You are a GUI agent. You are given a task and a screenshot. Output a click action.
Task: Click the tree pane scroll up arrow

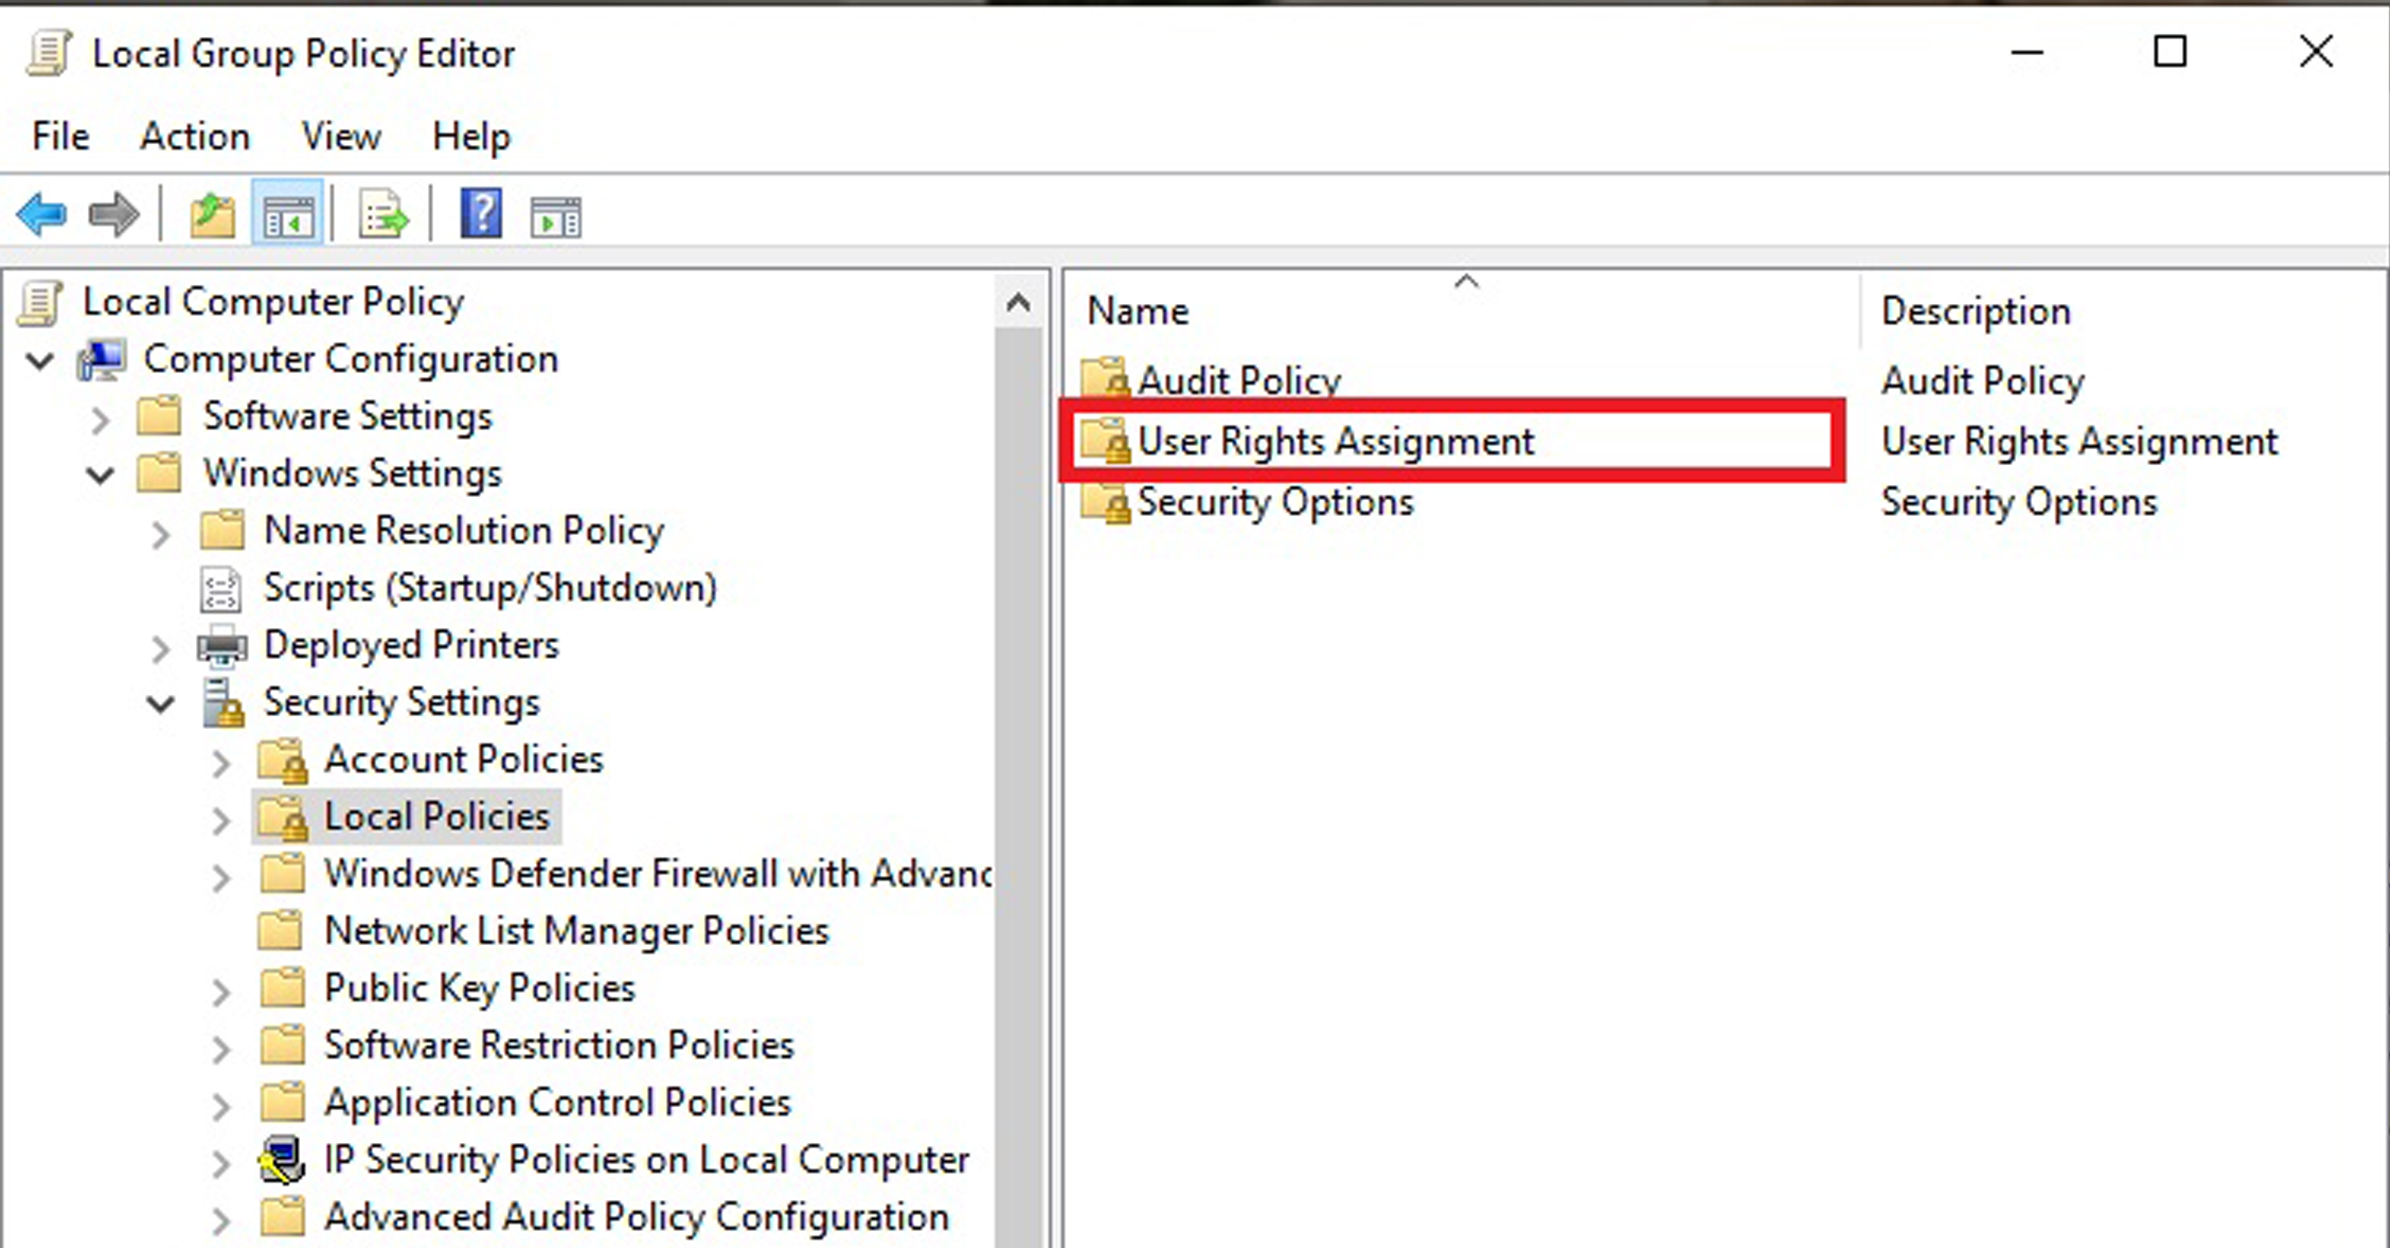pyautogui.click(x=1018, y=302)
